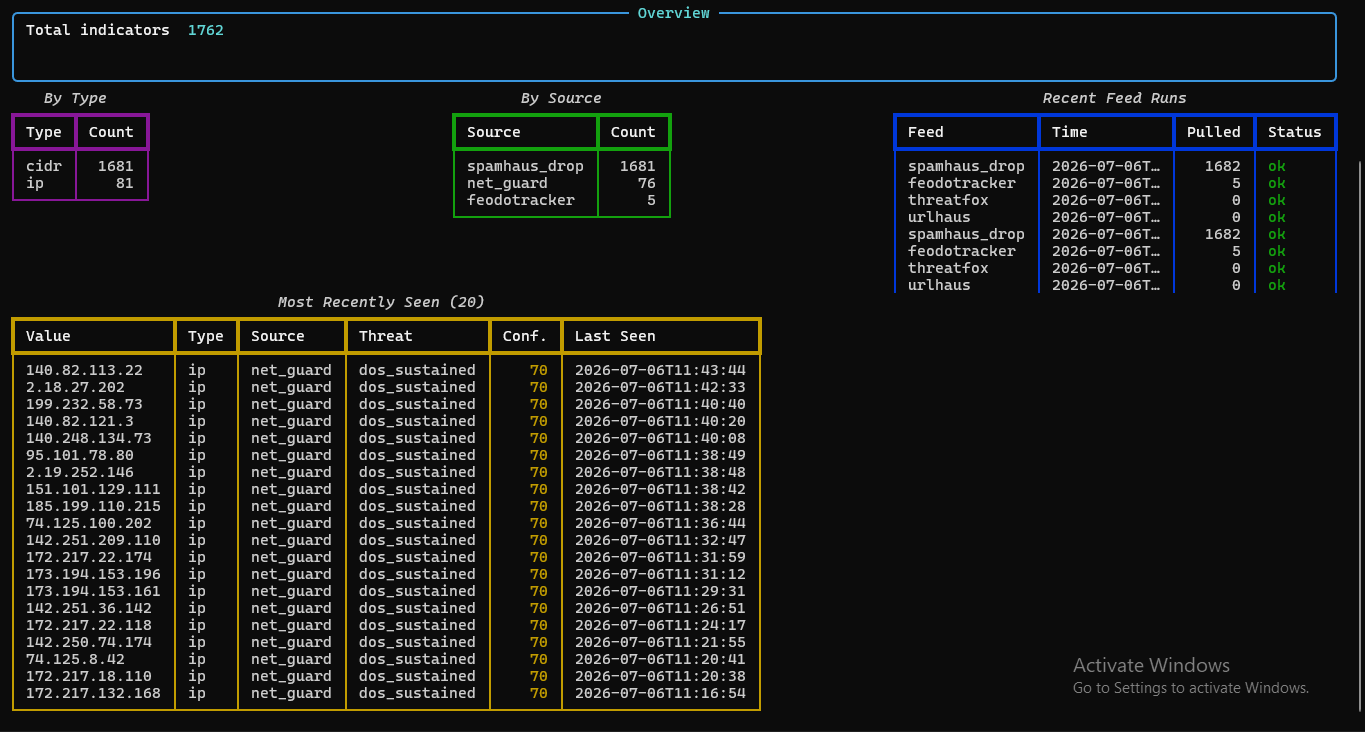Click IP address 172.217.132.168
The image size is (1365, 732).
click(x=93, y=693)
